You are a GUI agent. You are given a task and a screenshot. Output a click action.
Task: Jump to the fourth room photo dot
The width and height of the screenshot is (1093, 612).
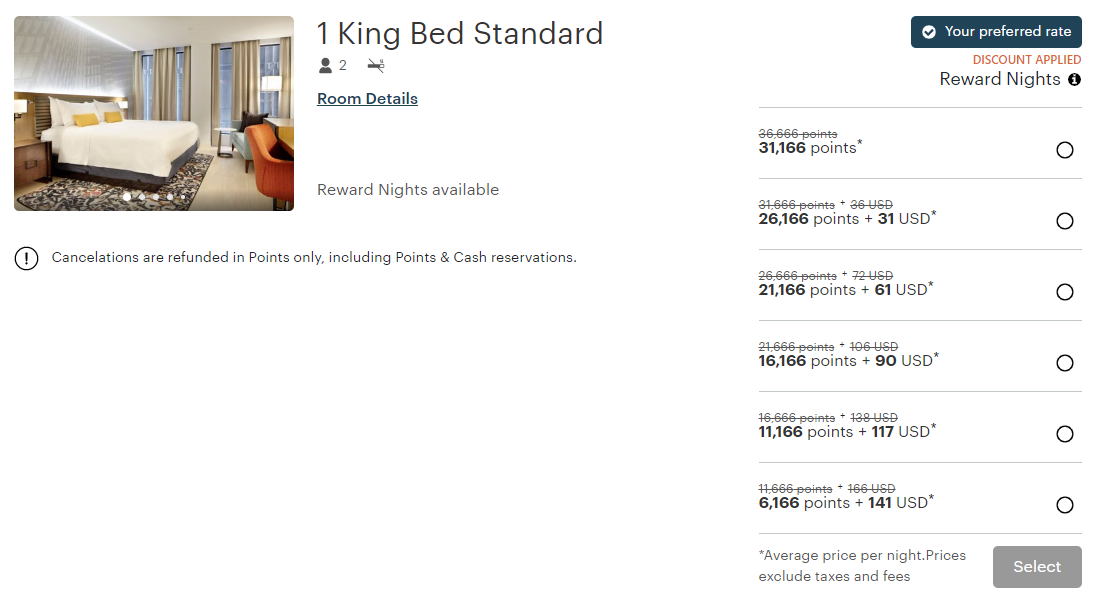170,197
